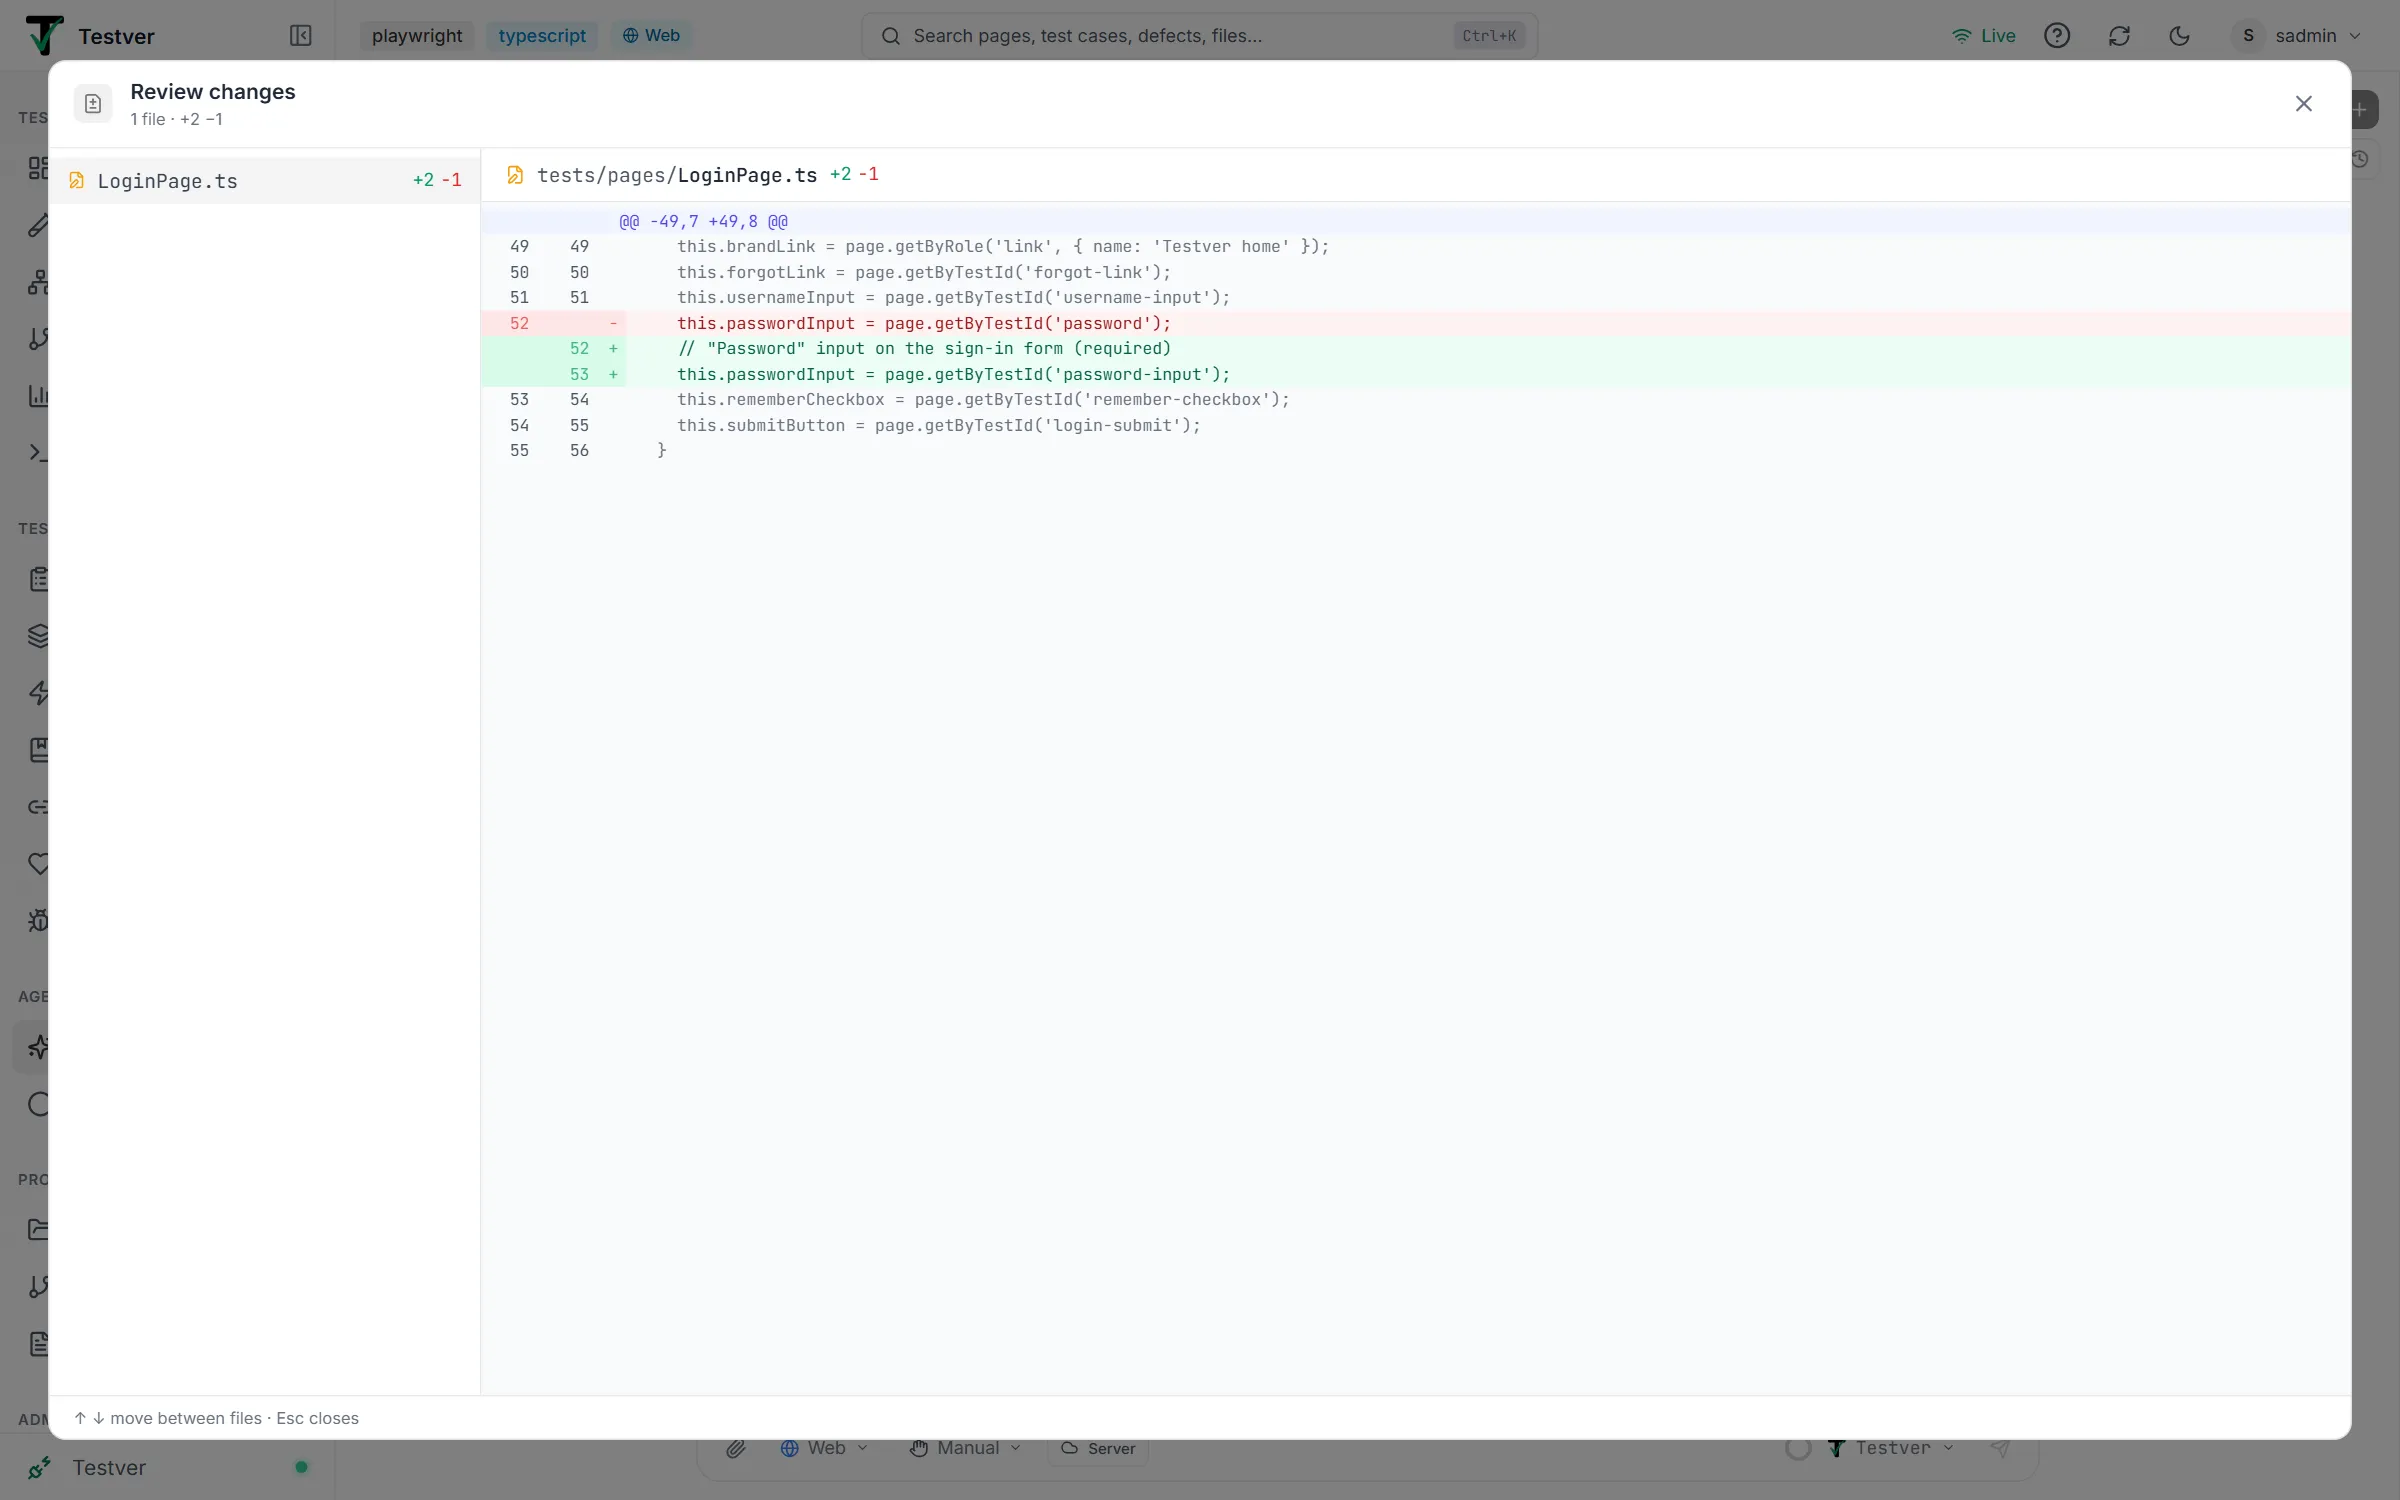The image size is (2400, 1500).
Task: Open the terminal icon in the sidebar
Action: (38, 453)
